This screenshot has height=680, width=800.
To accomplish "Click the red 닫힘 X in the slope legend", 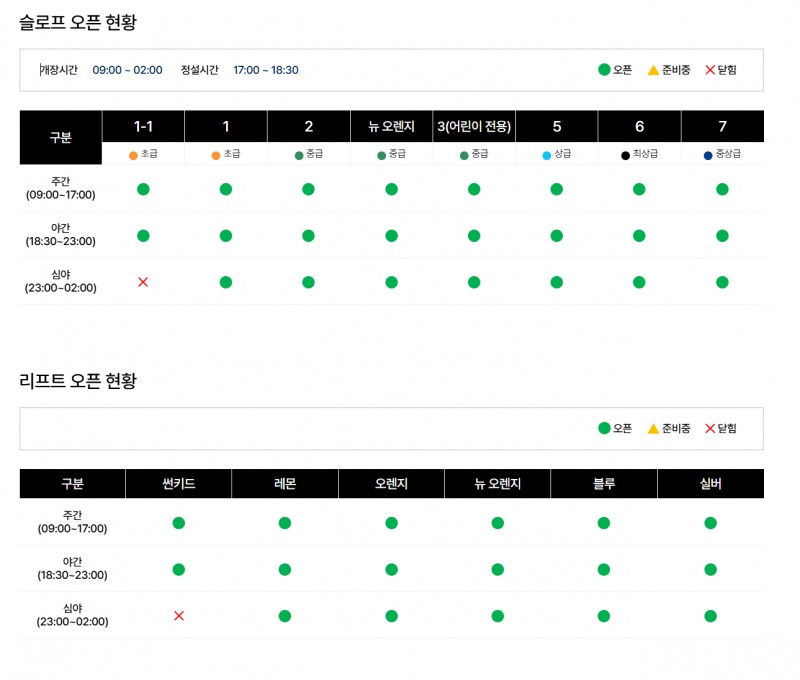I will [710, 70].
